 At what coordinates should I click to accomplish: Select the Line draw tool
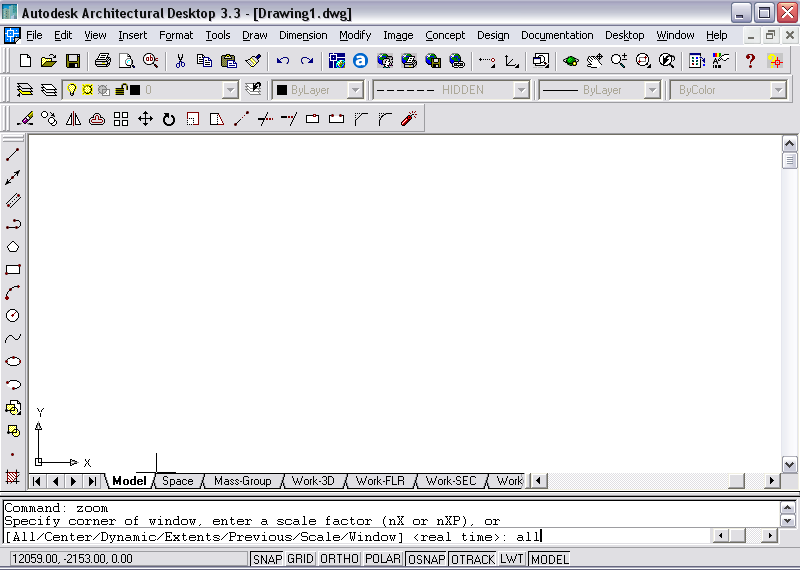click(x=13, y=154)
